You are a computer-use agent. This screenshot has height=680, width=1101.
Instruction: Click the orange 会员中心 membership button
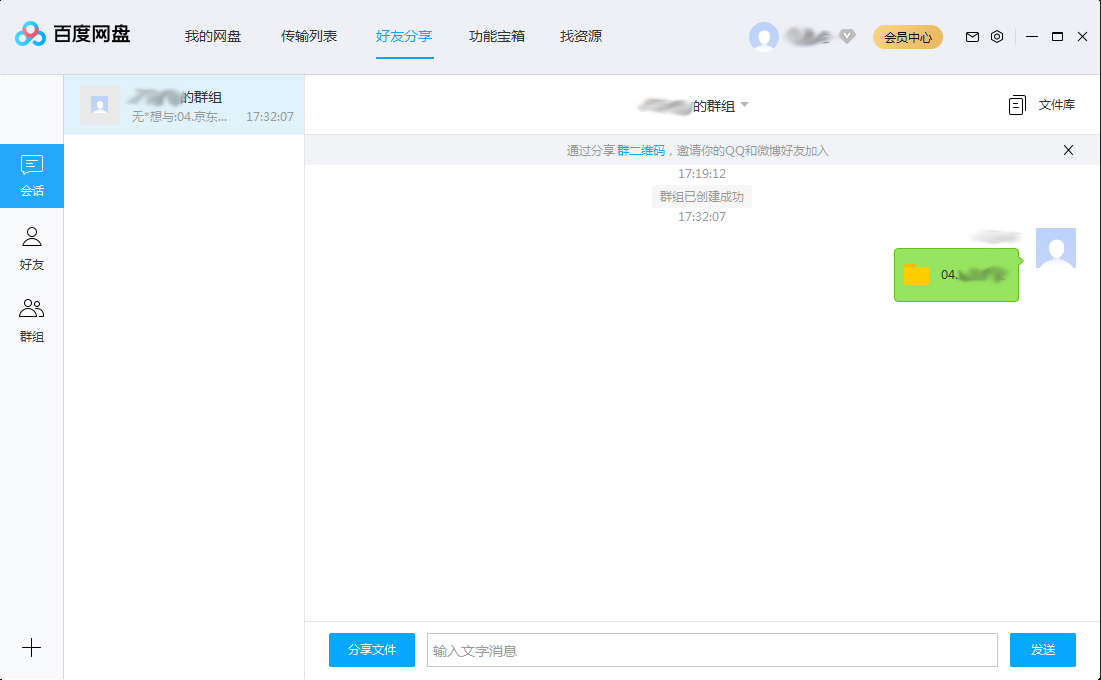coord(907,36)
